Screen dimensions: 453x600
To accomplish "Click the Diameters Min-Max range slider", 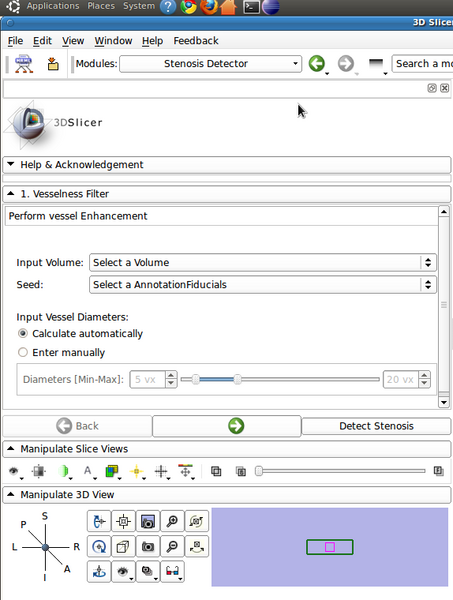I will click(x=280, y=380).
